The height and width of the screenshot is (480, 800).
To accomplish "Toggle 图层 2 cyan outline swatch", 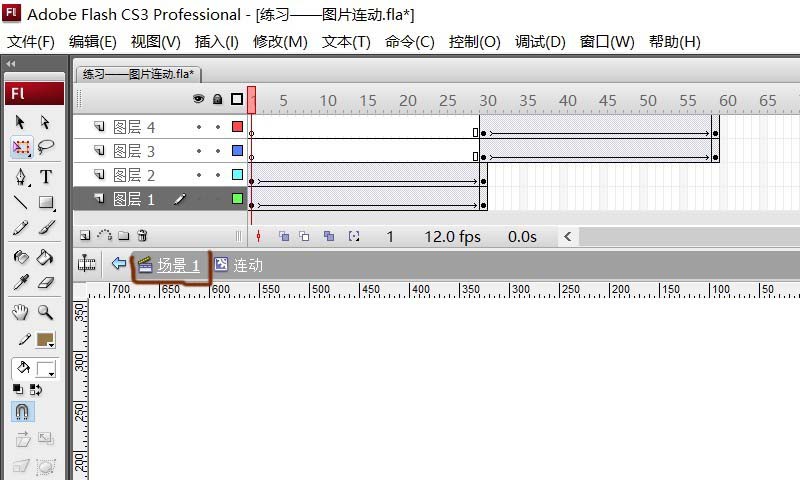I will (x=237, y=174).
